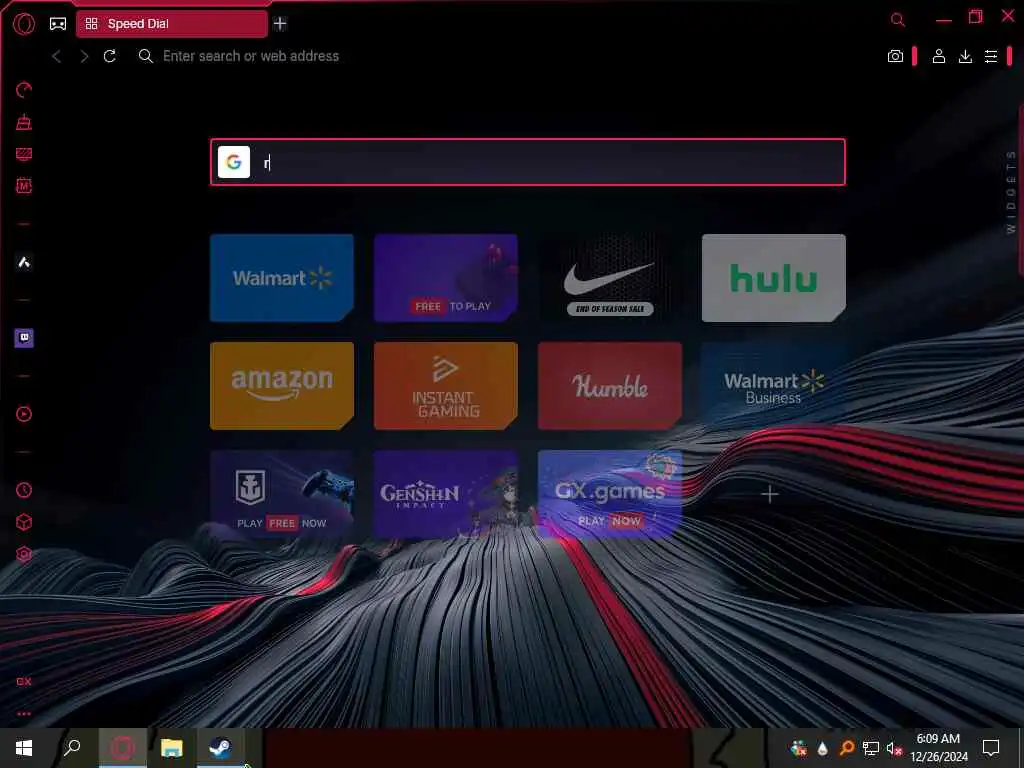Screen dimensions: 1024x768
Task: Take a snapshot with camera icon
Action: 895,56
